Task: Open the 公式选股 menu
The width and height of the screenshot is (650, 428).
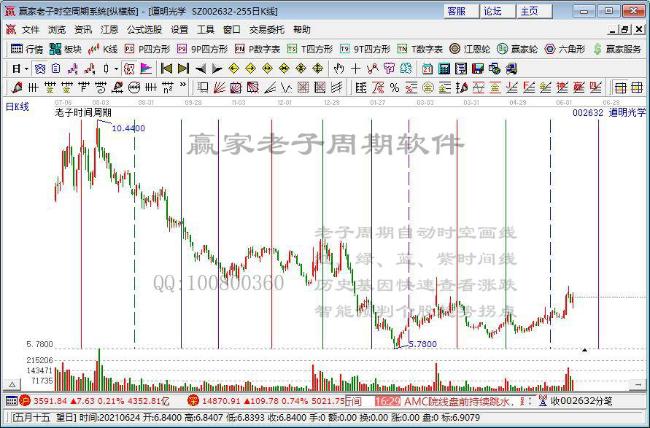Action: (144, 30)
